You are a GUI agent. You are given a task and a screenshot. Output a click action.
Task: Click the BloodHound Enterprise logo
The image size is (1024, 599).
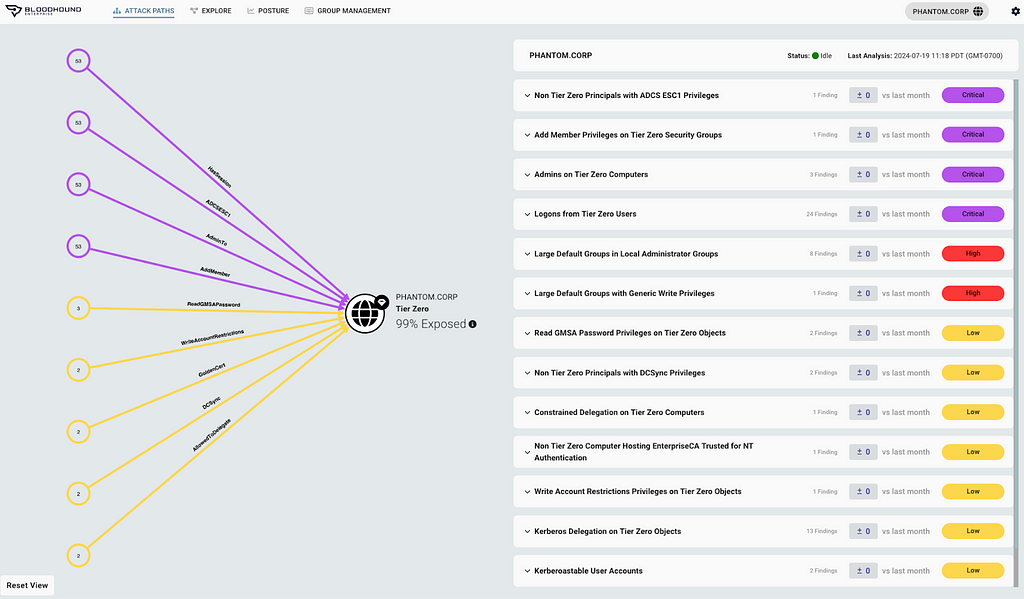click(44, 11)
